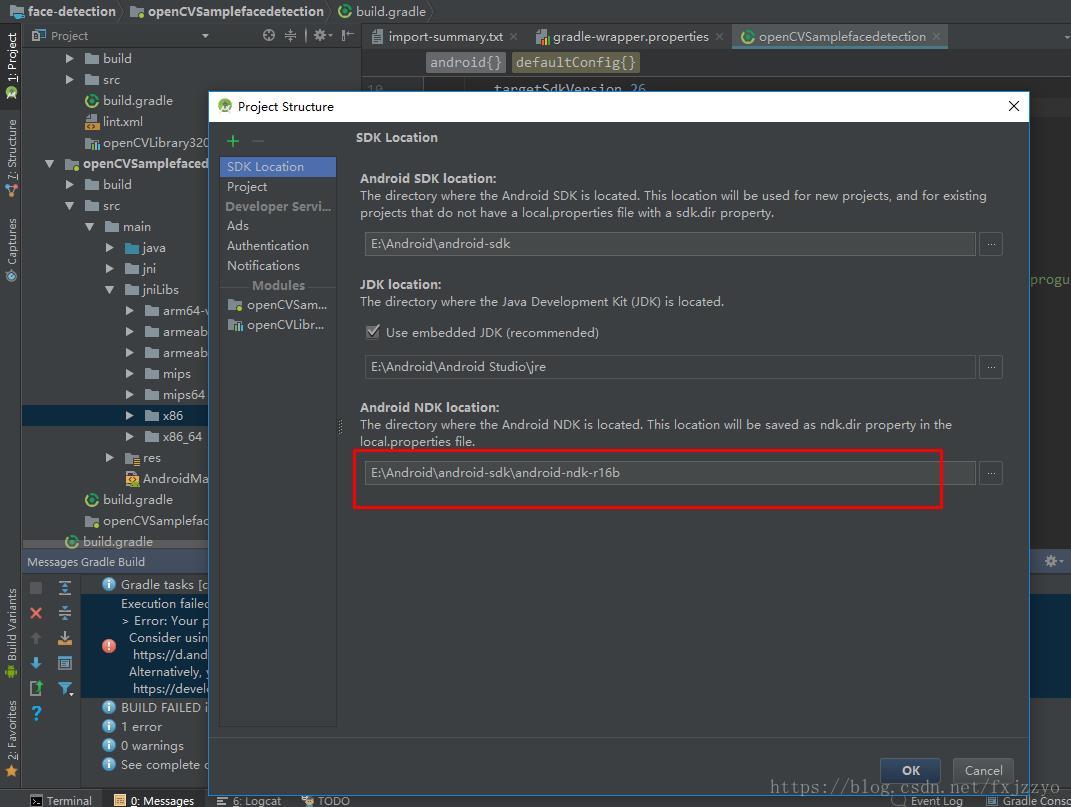
Task: Click the green plus to add module
Action: click(233, 141)
